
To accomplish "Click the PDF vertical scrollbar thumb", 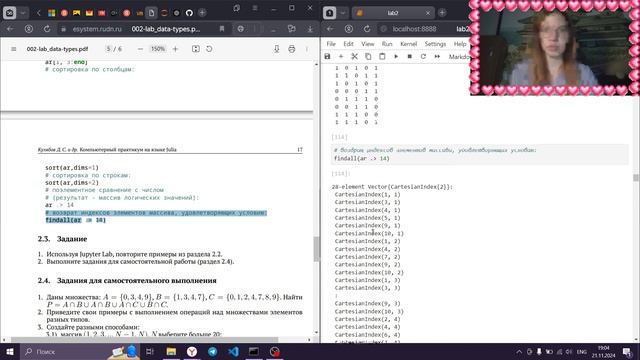I will (316, 249).
